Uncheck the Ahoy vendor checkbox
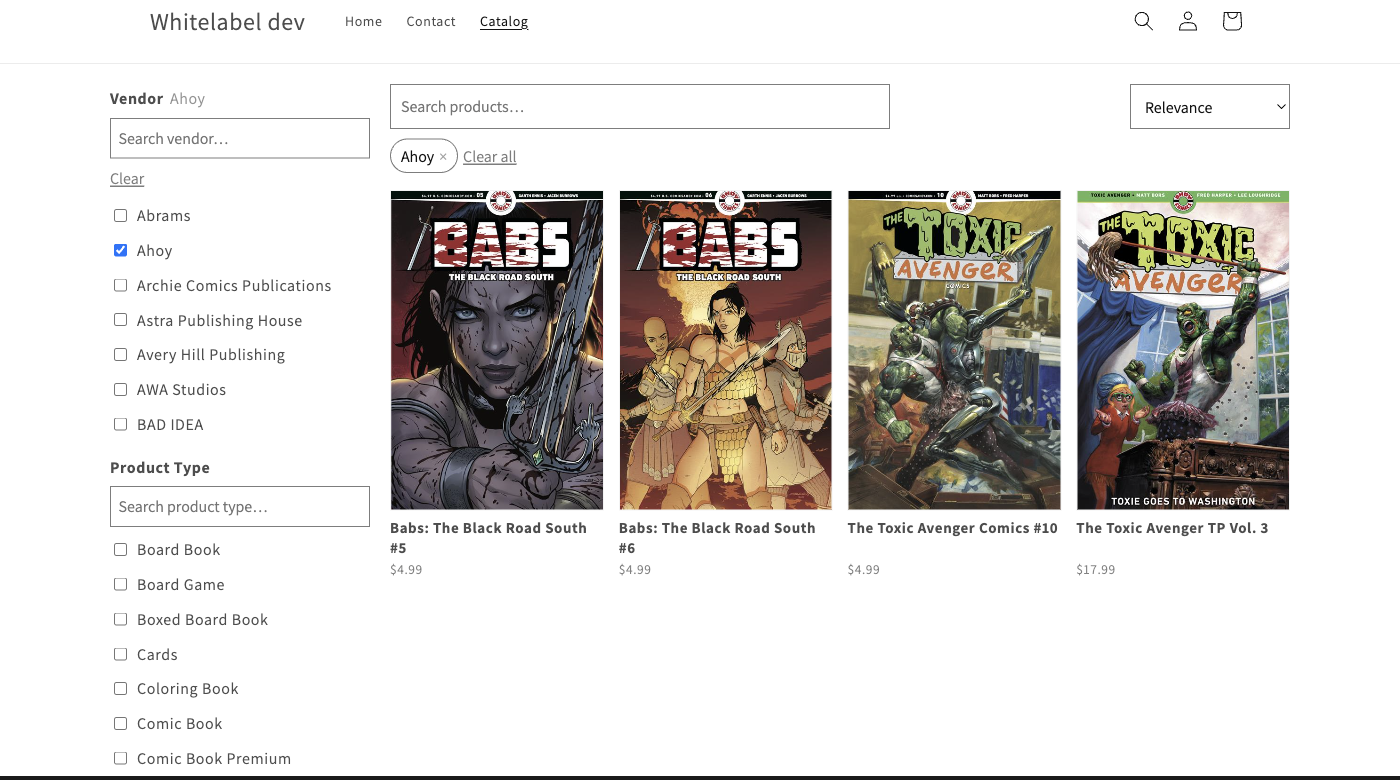This screenshot has width=1400, height=780. (121, 250)
